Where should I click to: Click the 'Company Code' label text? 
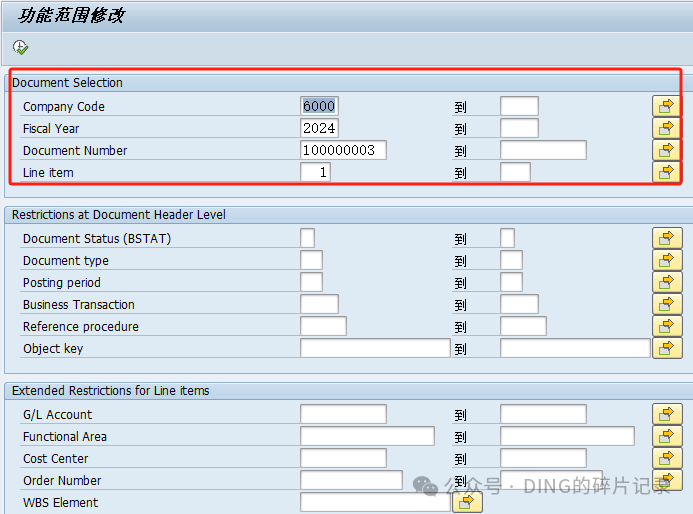click(64, 107)
